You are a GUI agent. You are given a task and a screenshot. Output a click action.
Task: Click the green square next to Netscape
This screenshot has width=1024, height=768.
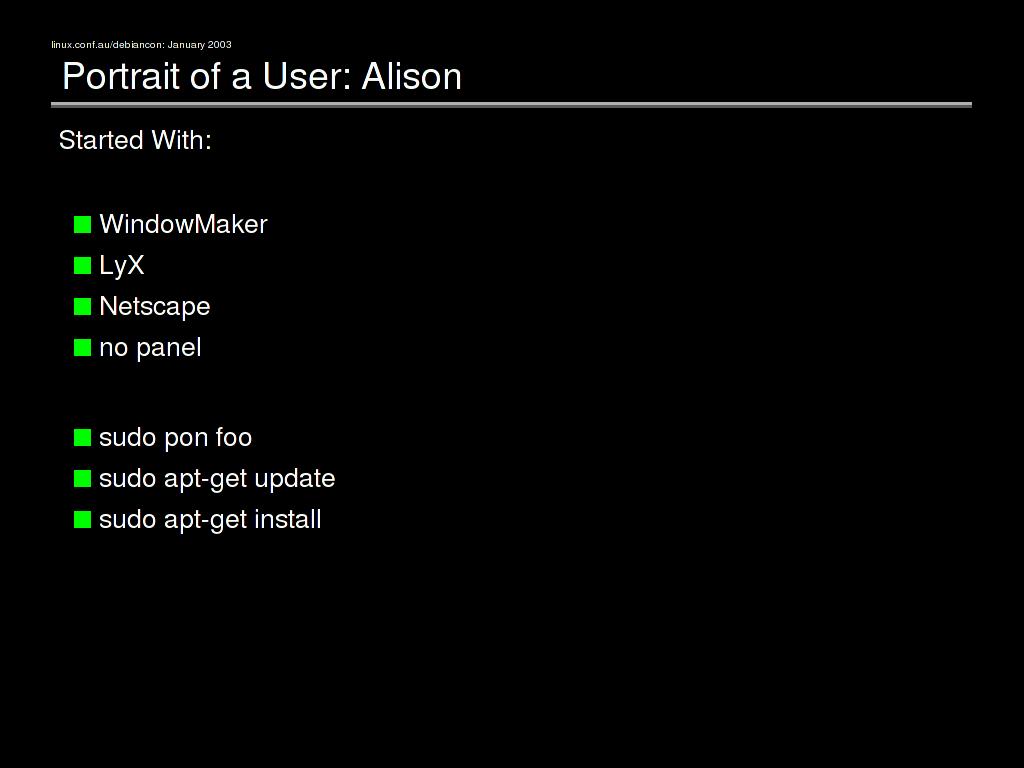(82, 306)
